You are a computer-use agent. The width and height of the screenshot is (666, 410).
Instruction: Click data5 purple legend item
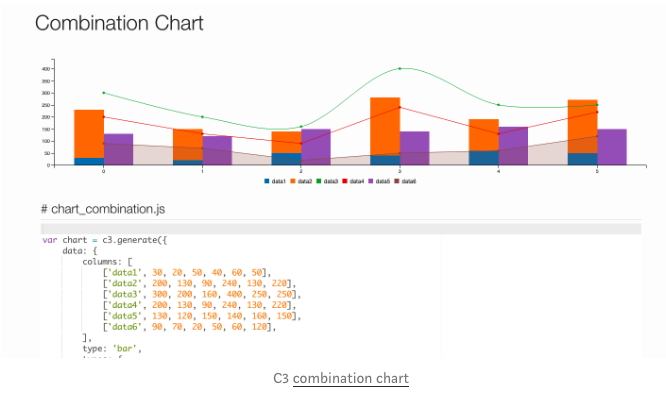(376, 181)
